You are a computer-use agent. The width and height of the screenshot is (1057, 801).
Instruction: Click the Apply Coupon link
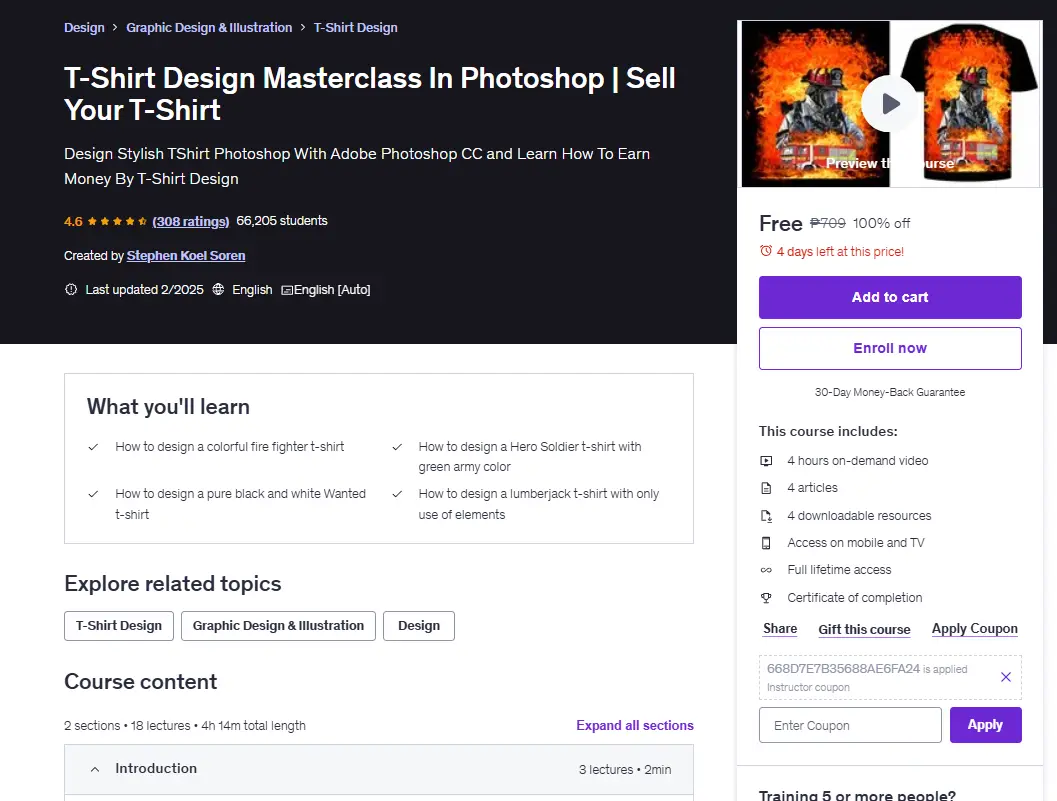[975, 628]
